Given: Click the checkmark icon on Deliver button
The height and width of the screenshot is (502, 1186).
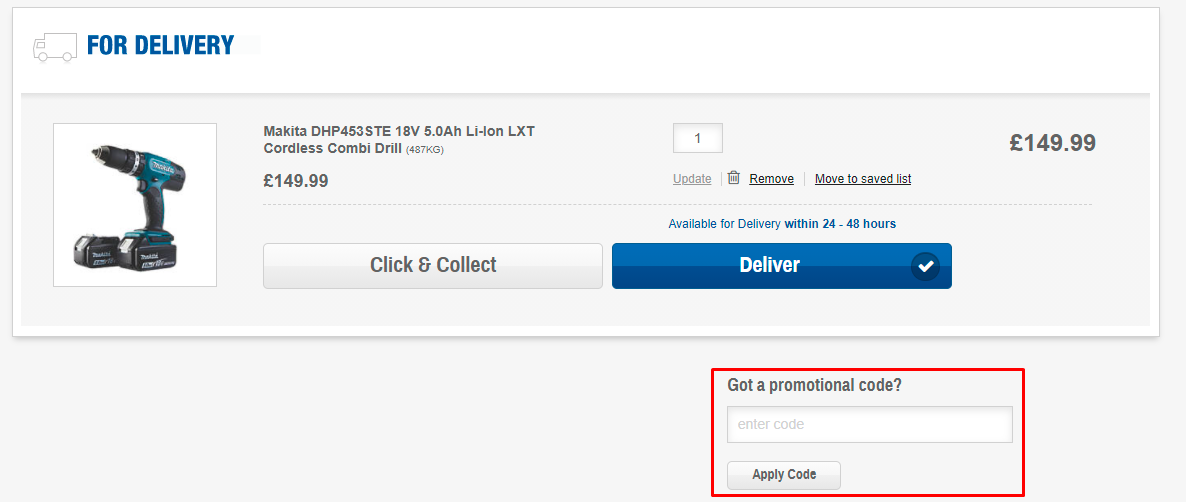Looking at the screenshot, I should 925,266.
